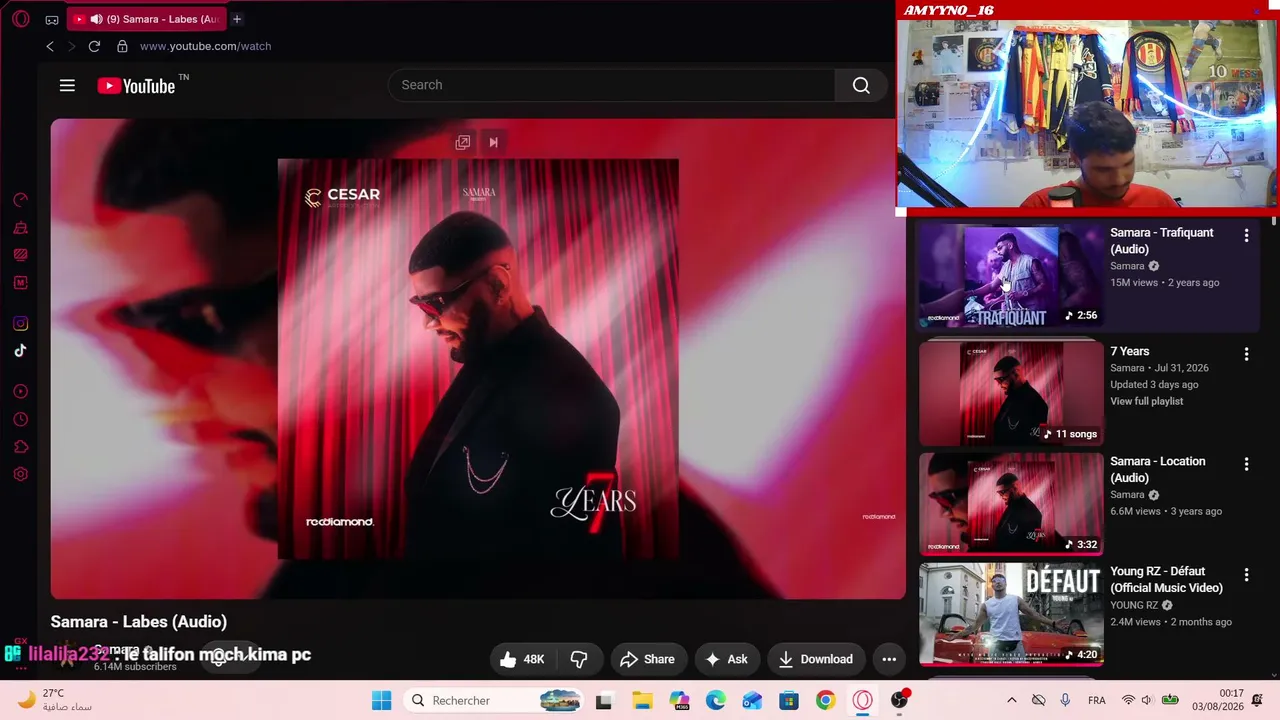This screenshot has width=1280, height=720.
Task: Pop out video into separate window
Action: pos(462,142)
